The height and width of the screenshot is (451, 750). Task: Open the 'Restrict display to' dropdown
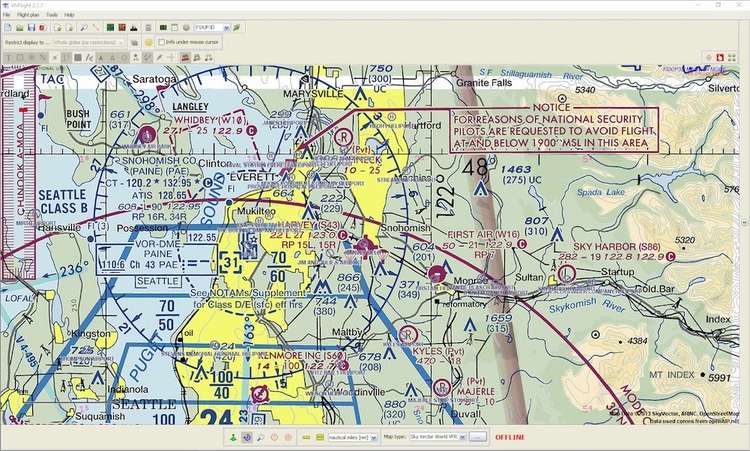point(88,42)
